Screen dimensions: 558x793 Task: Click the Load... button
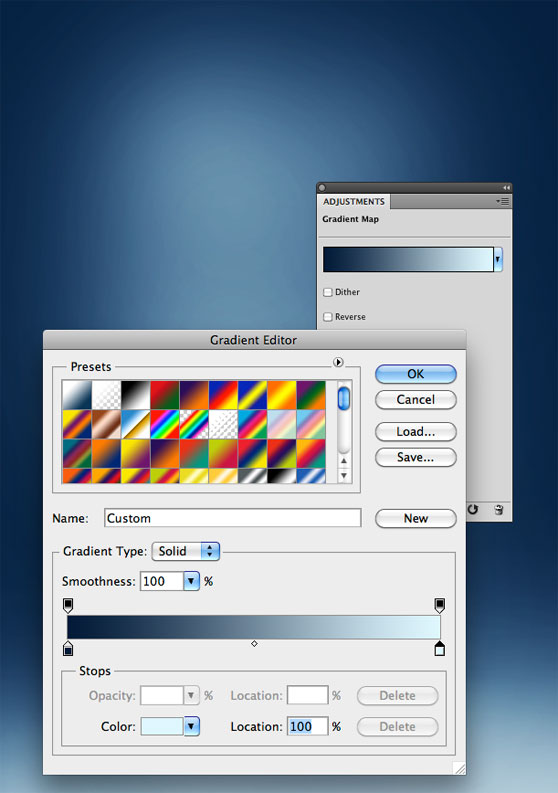pos(416,431)
